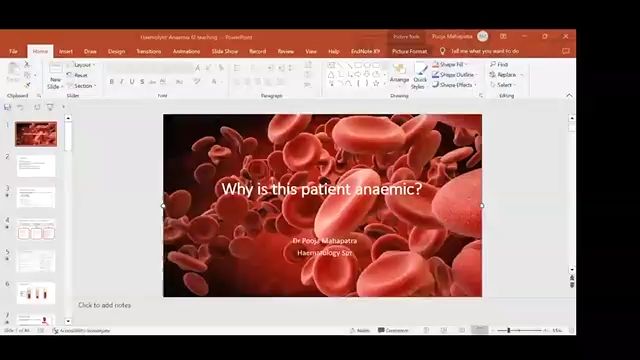Open the Shape Fill dropdown
The width and height of the screenshot is (640, 360).
[x=450, y=64]
